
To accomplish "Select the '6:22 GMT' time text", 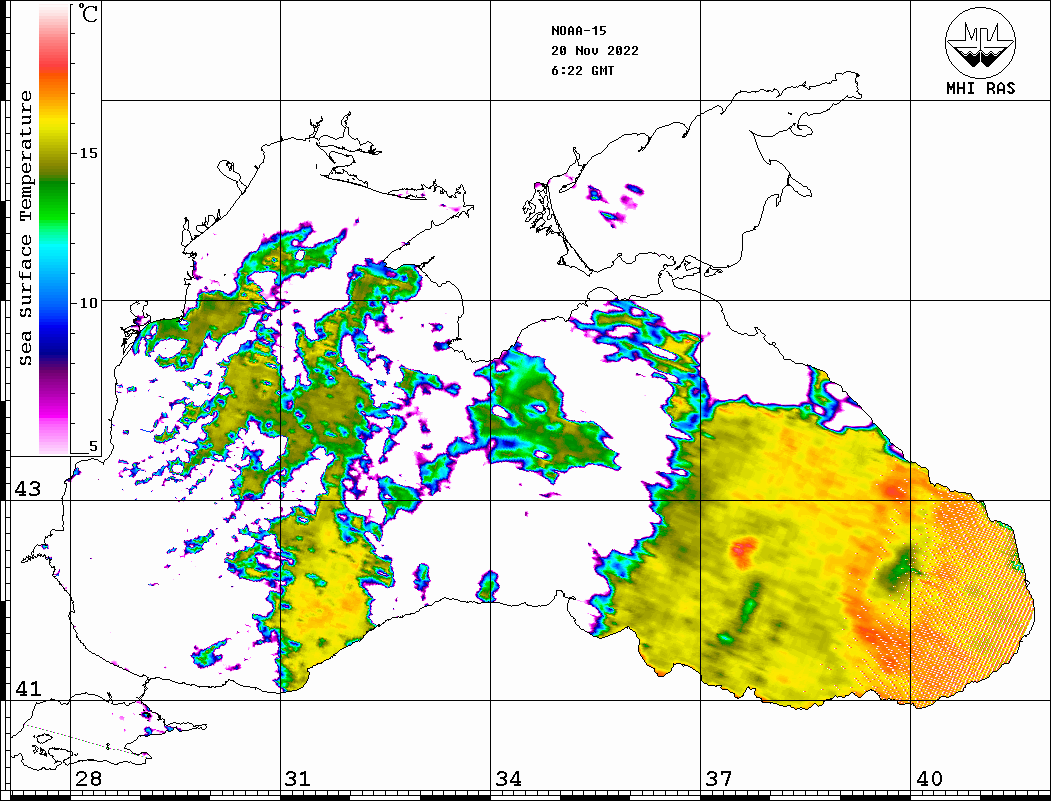I will coord(582,71).
